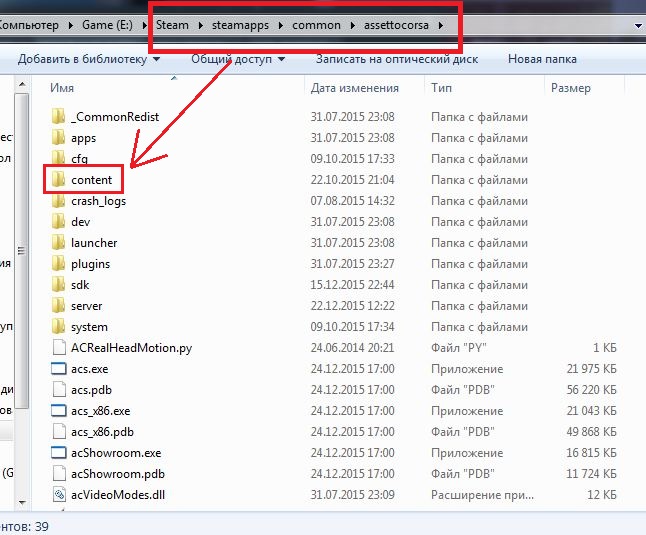Open the Общий доступ dropdown menu

238,59
